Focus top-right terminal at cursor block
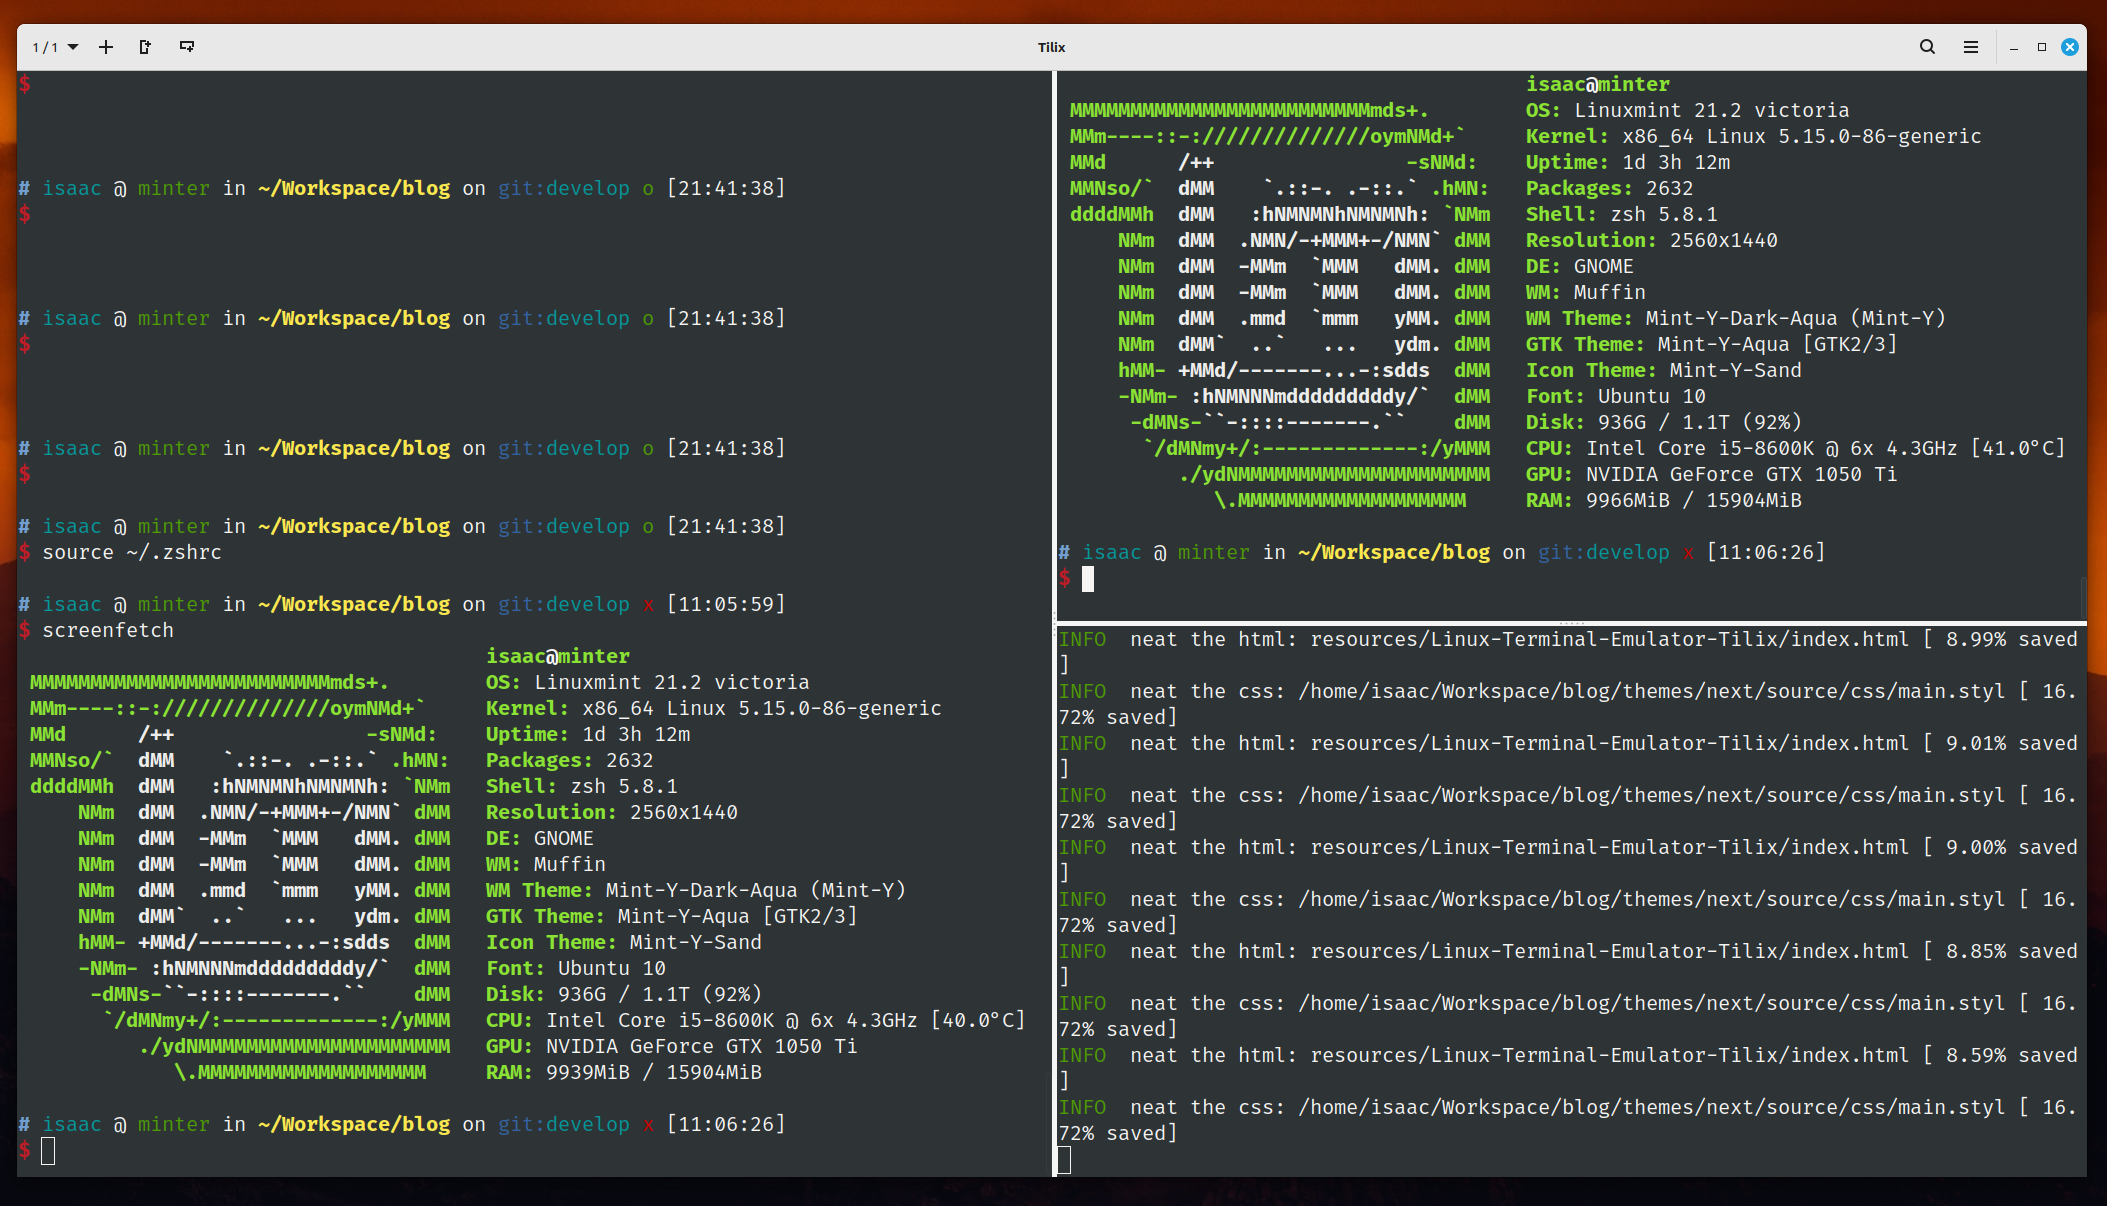2107x1206 pixels. click(1088, 579)
